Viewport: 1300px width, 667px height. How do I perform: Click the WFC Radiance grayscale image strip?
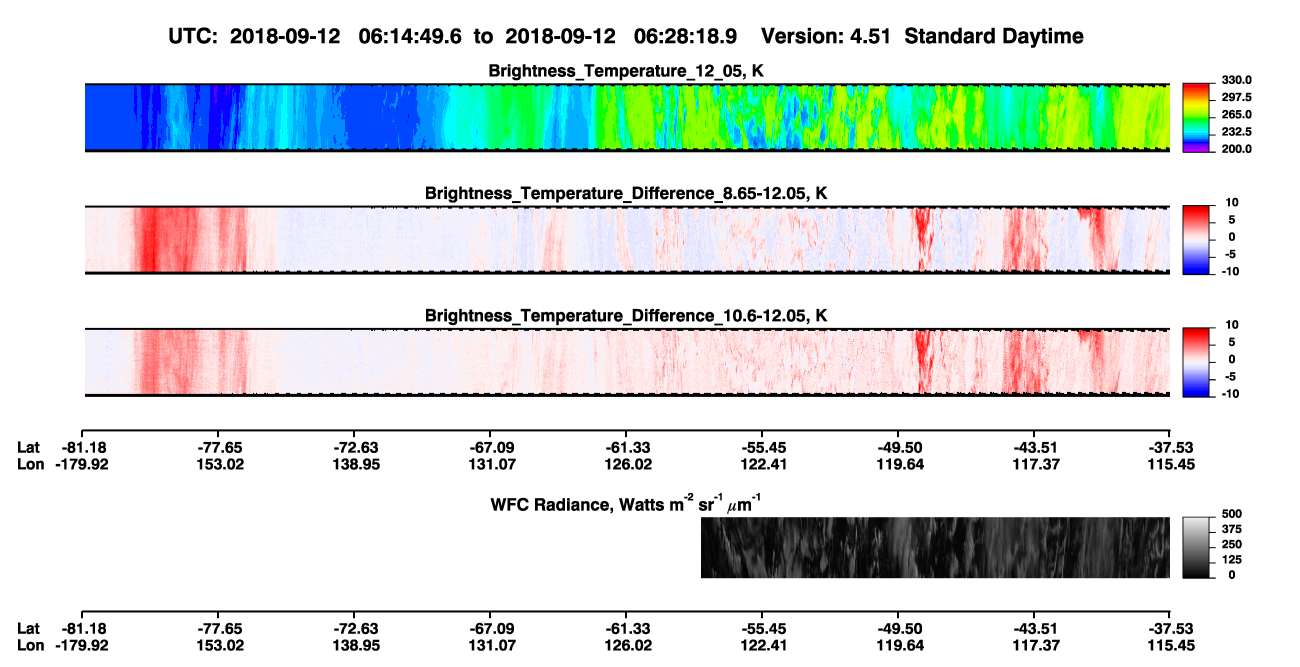point(935,547)
